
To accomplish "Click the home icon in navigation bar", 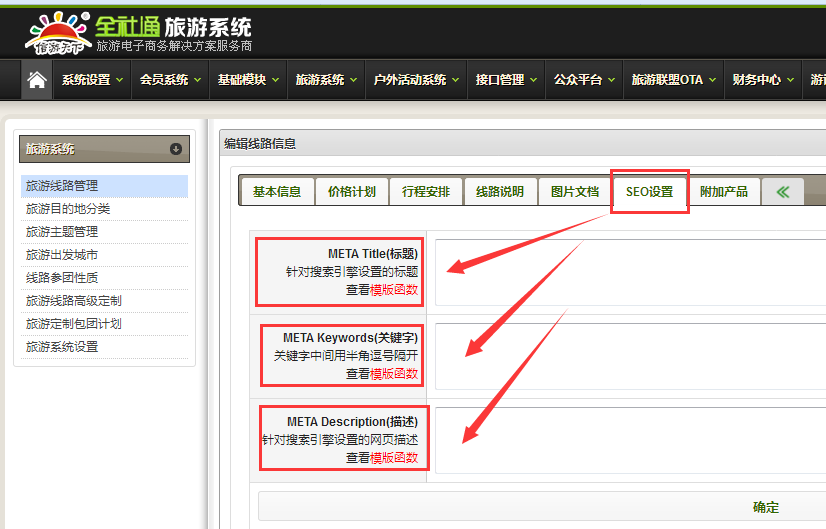I will (37, 80).
